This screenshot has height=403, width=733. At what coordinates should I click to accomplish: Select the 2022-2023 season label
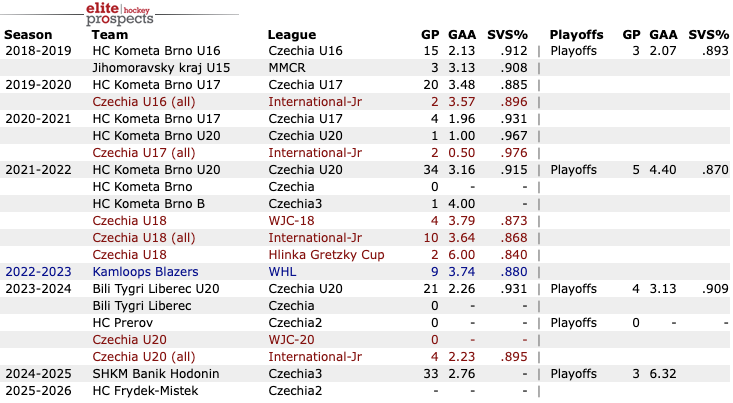click(x=40, y=271)
